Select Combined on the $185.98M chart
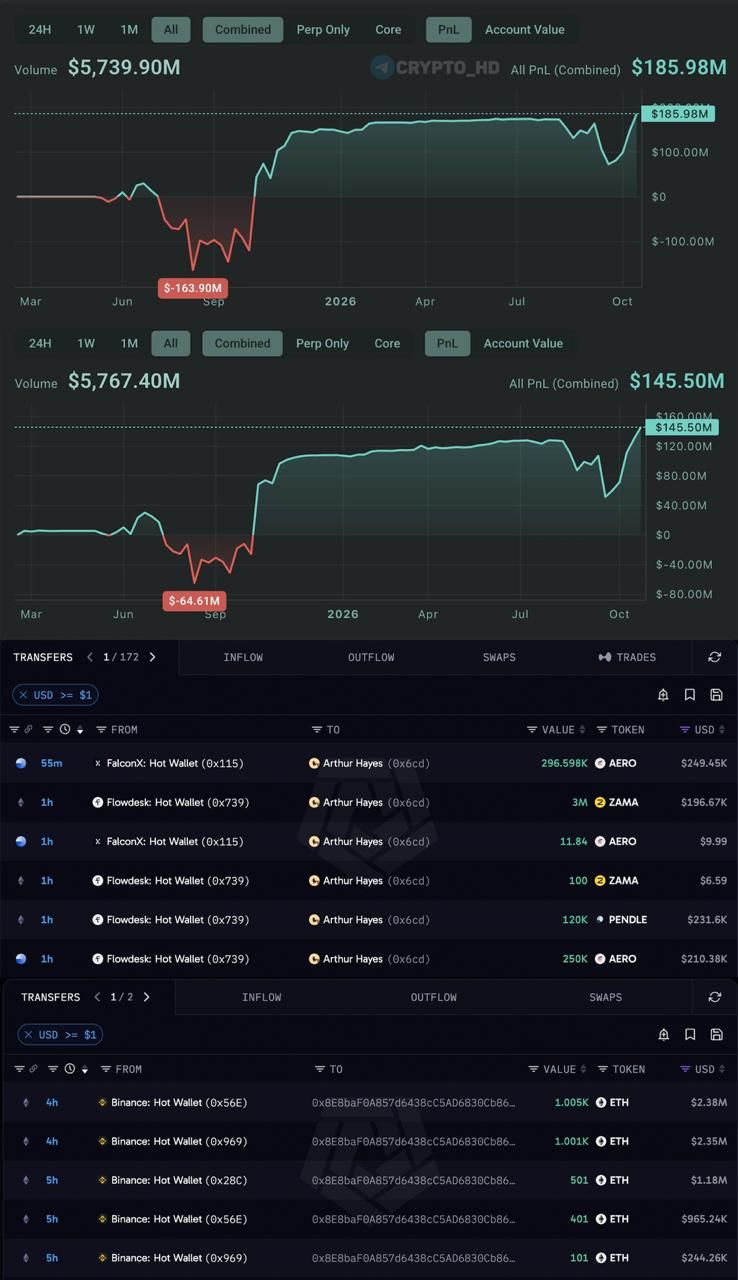738x1280 pixels. 243,29
